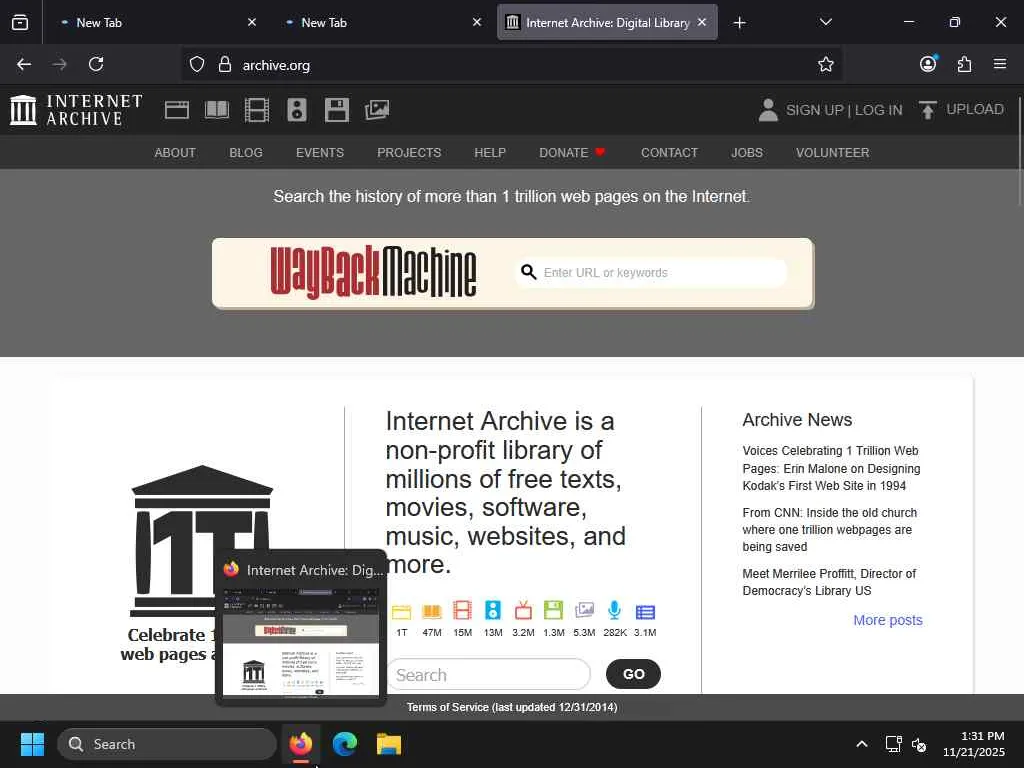Launch Microsoft Edge from the taskbar

(345, 744)
